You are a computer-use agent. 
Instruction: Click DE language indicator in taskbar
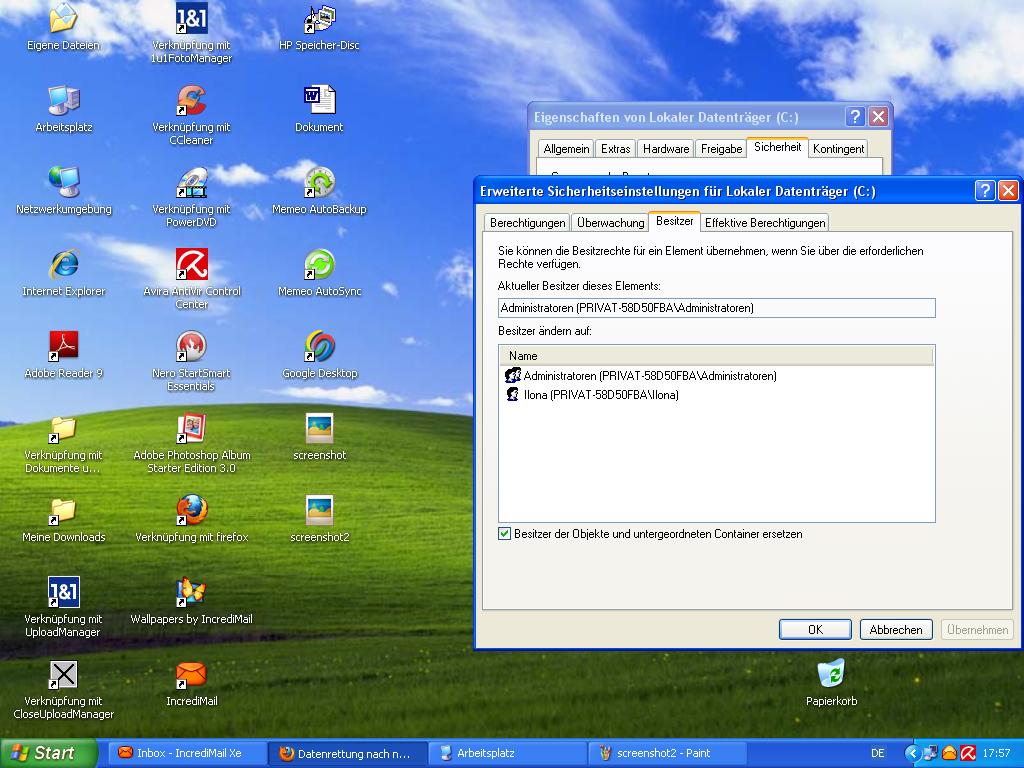[x=878, y=753]
